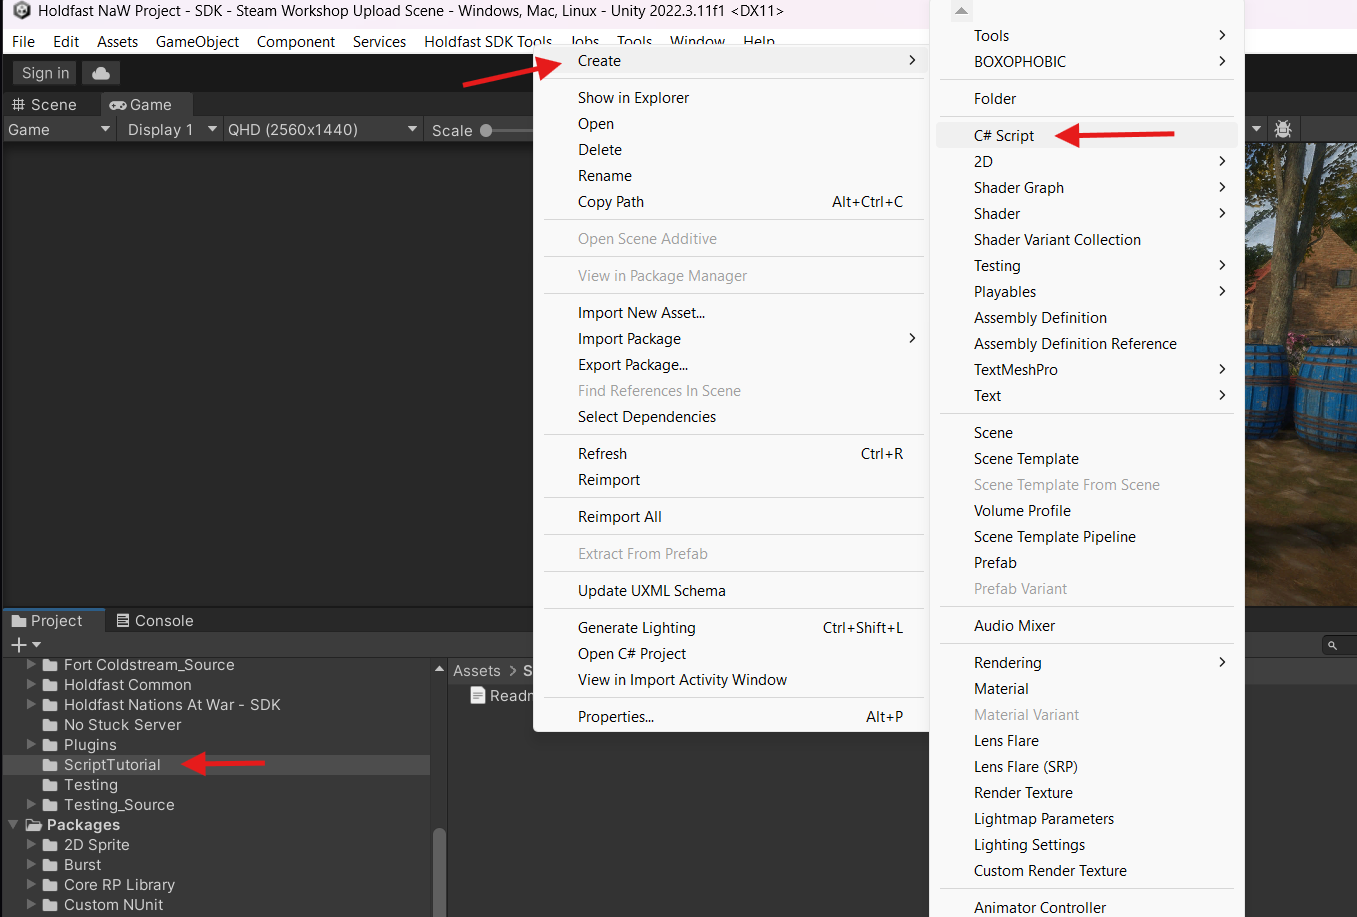This screenshot has height=917, width=1357.
Task: Open the QHD (2560x1440) resolution dropdown
Action: [x=321, y=130]
